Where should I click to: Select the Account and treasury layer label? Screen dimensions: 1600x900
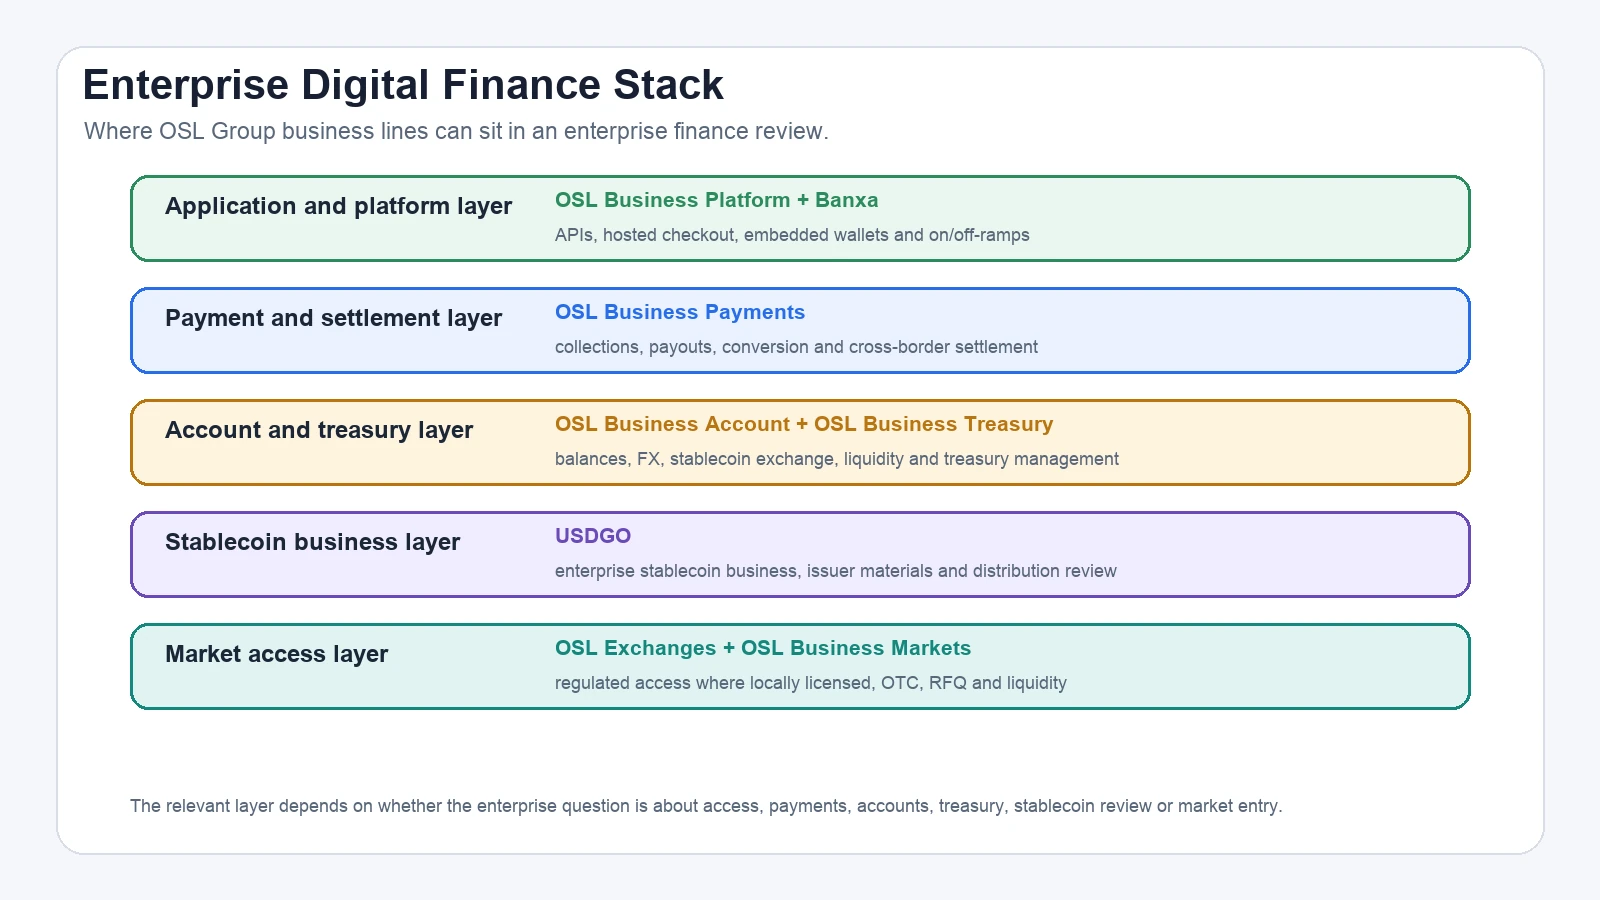point(319,430)
